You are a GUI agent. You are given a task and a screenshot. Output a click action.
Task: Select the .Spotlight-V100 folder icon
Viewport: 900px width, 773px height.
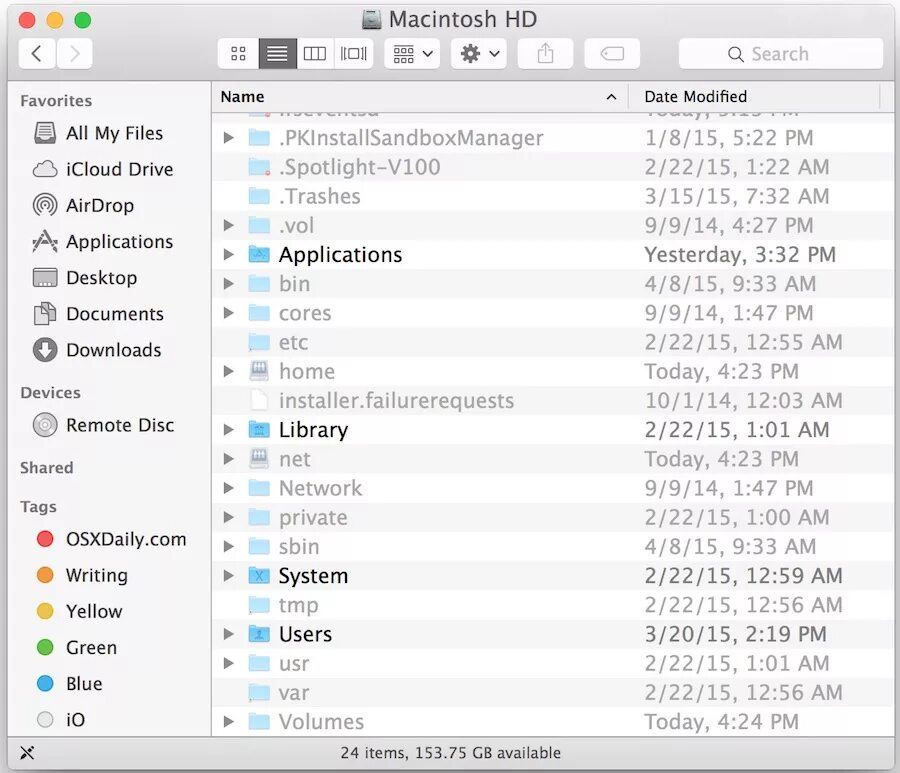[259, 167]
